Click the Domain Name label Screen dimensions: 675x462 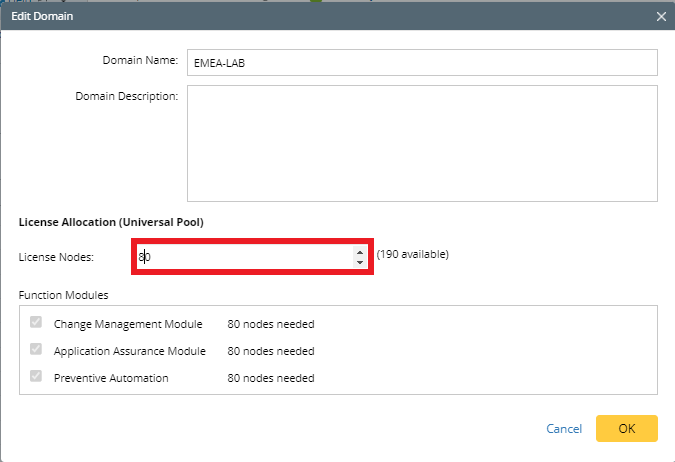pos(140,60)
